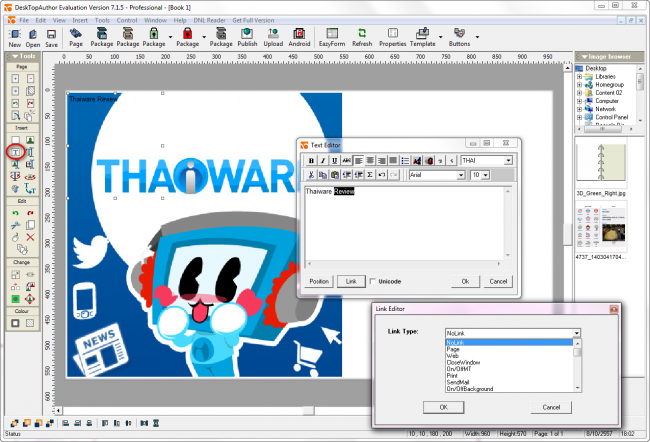The height and width of the screenshot is (442, 650).
Task: Click the Position button in Text Editor
Action: click(x=319, y=281)
